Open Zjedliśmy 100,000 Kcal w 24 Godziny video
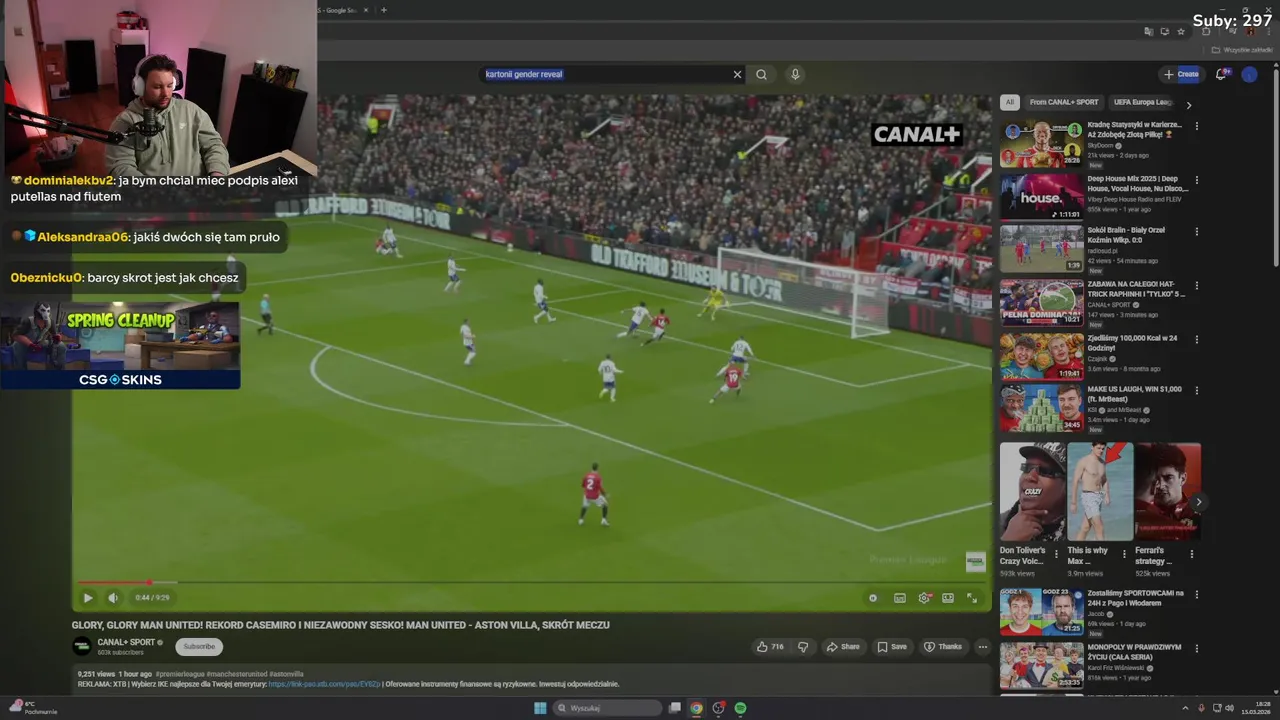 pyautogui.click(x=1042, y=356)
